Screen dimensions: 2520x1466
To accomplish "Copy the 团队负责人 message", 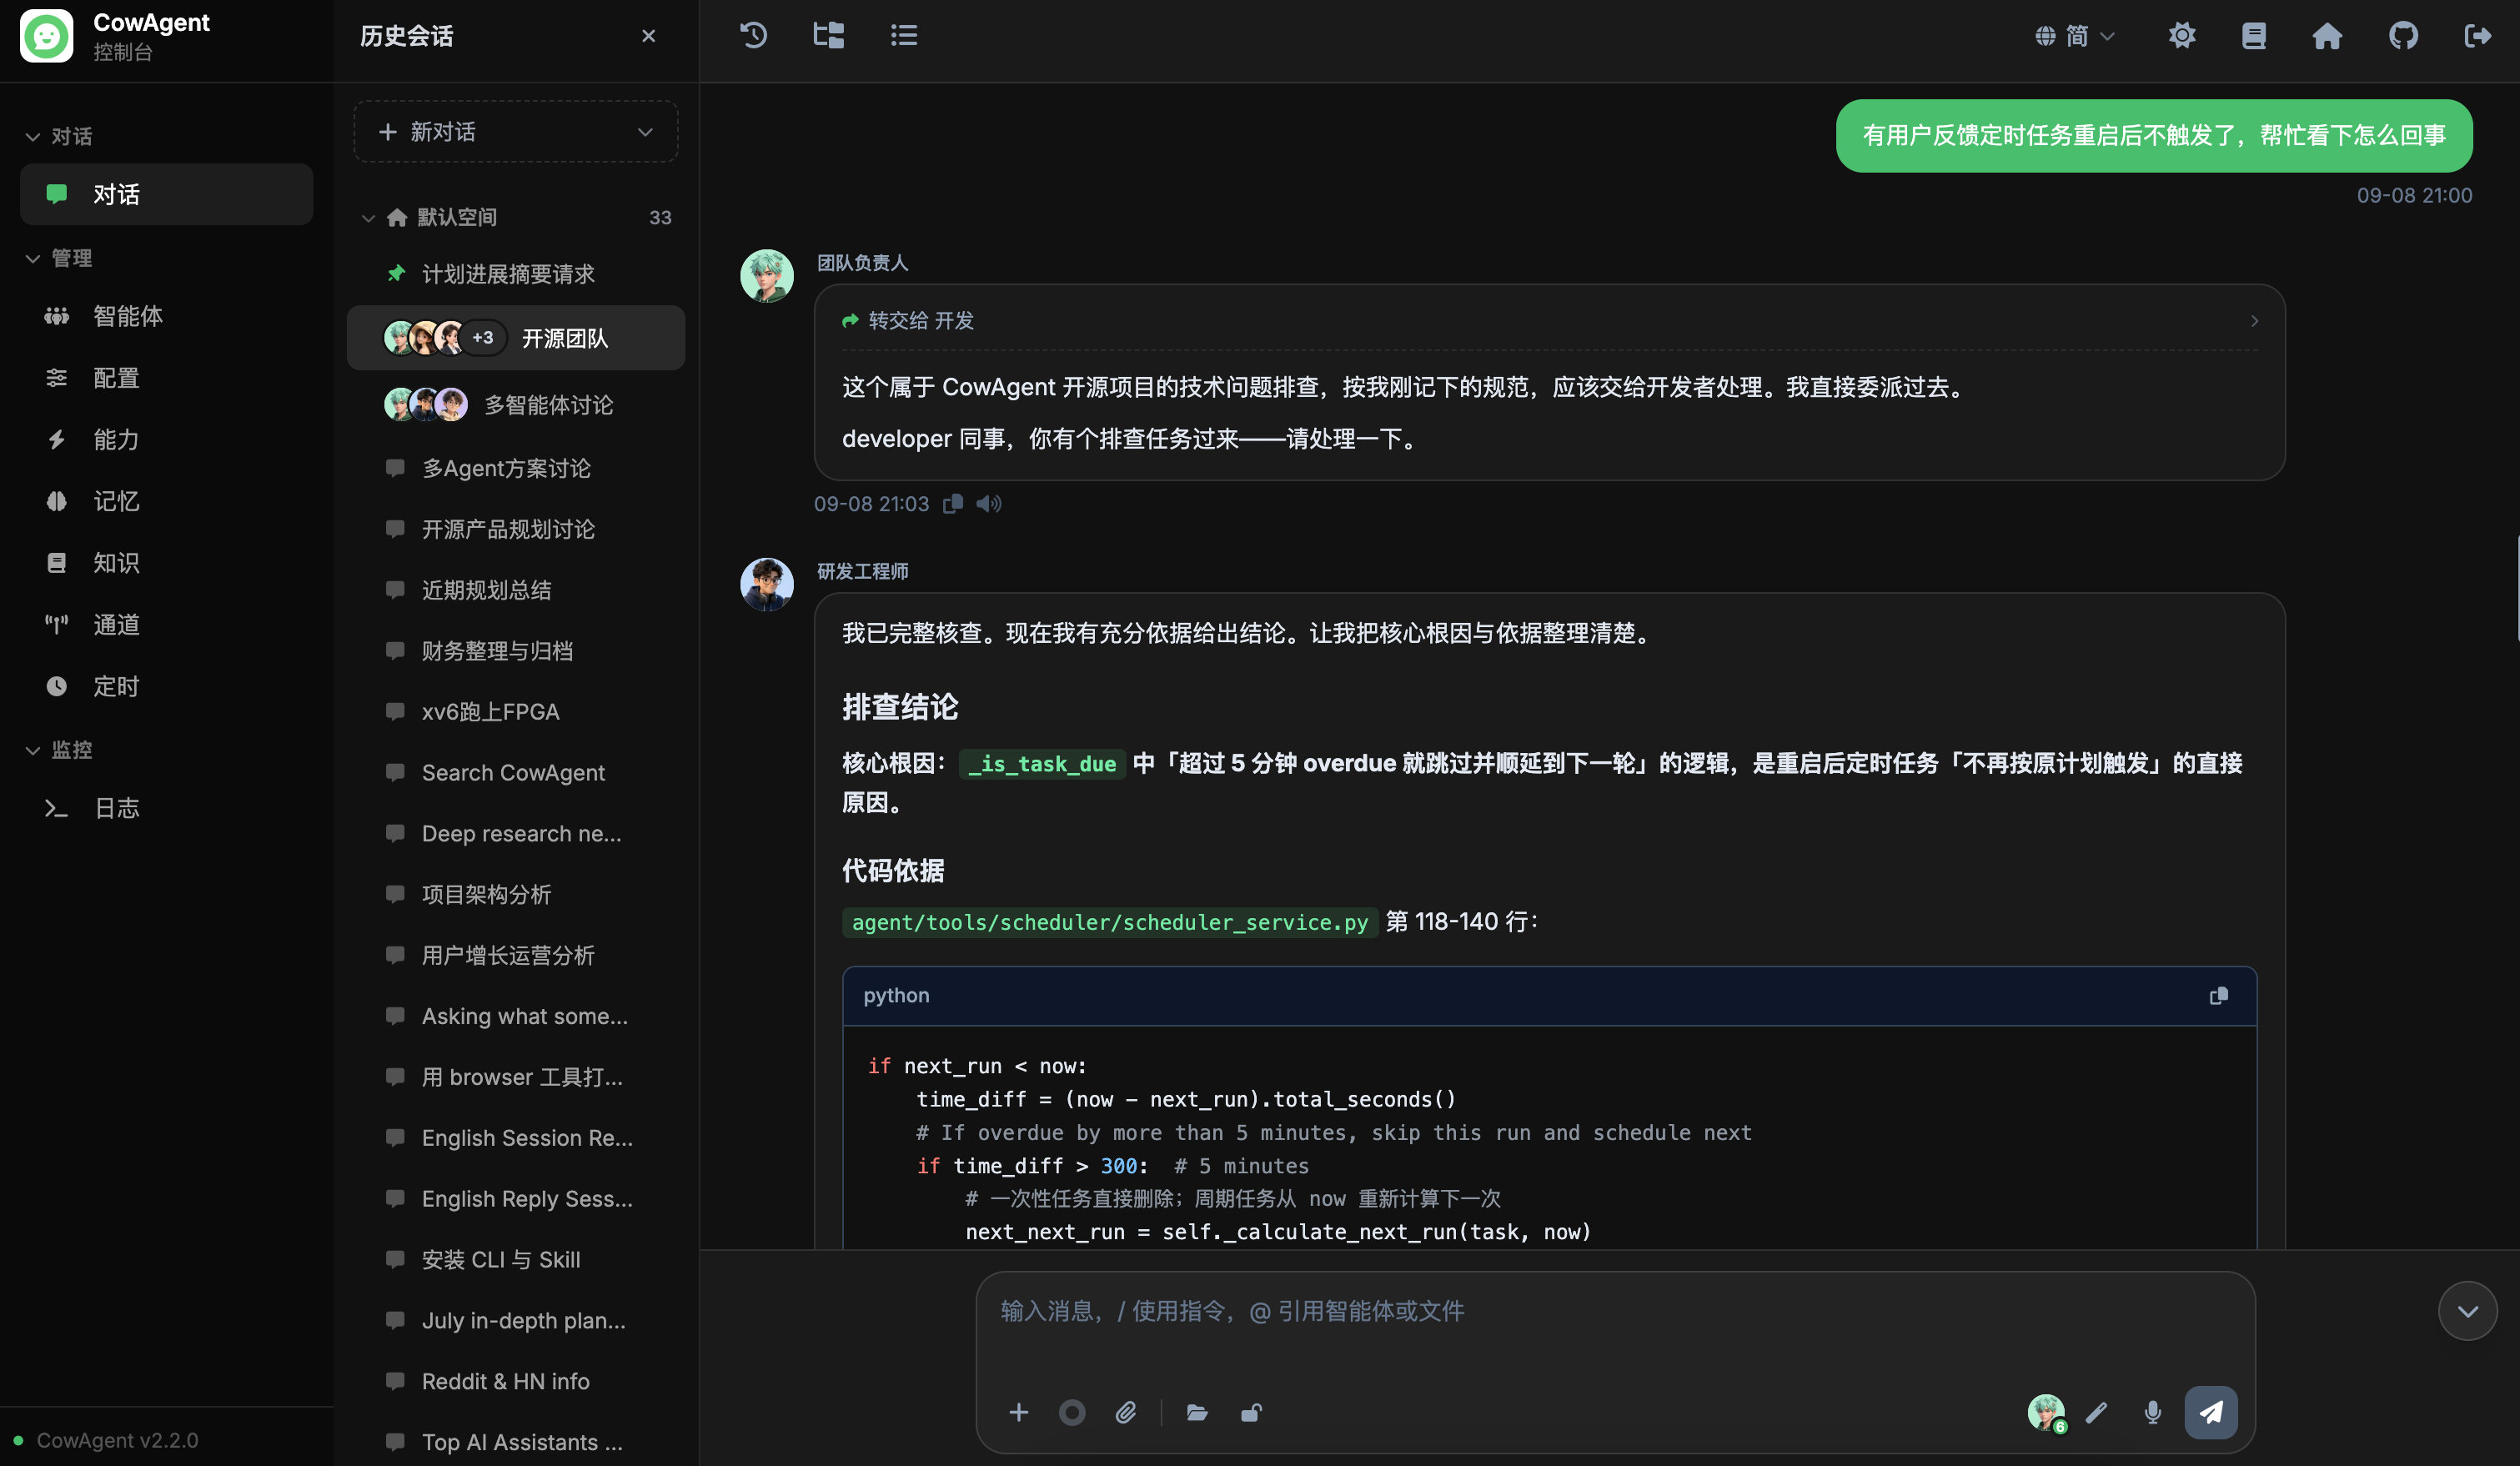I will pyautogui.click(x=953, y=504).
